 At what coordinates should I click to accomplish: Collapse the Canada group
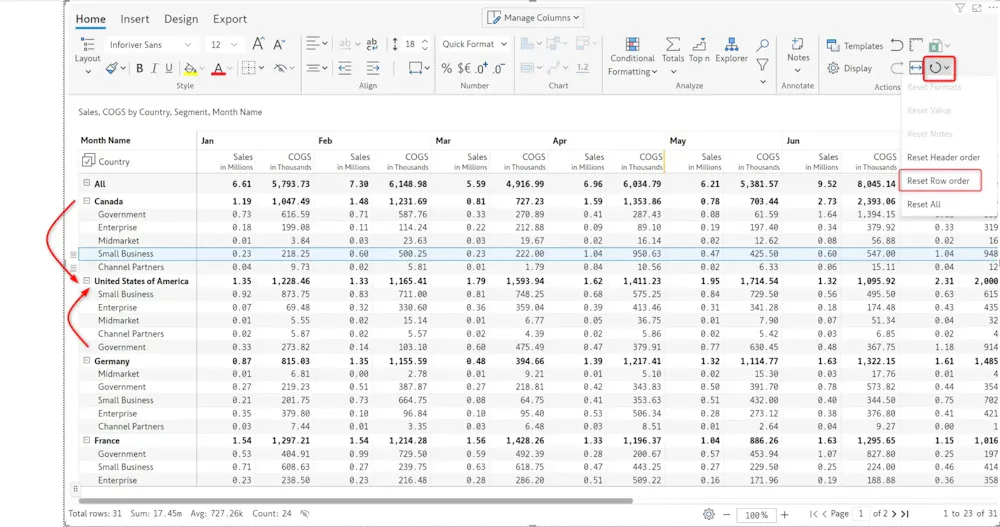(x=87, y=201)
